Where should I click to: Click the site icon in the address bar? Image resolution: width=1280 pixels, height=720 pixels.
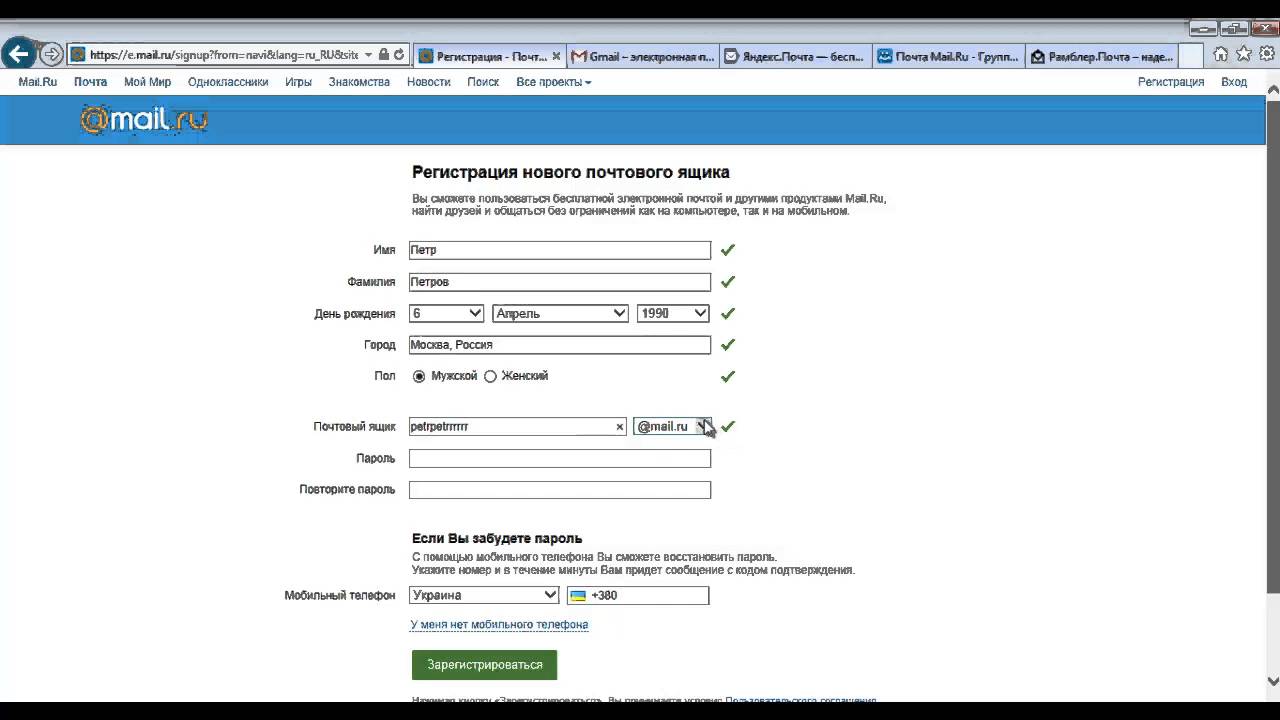tap(78, 55)
